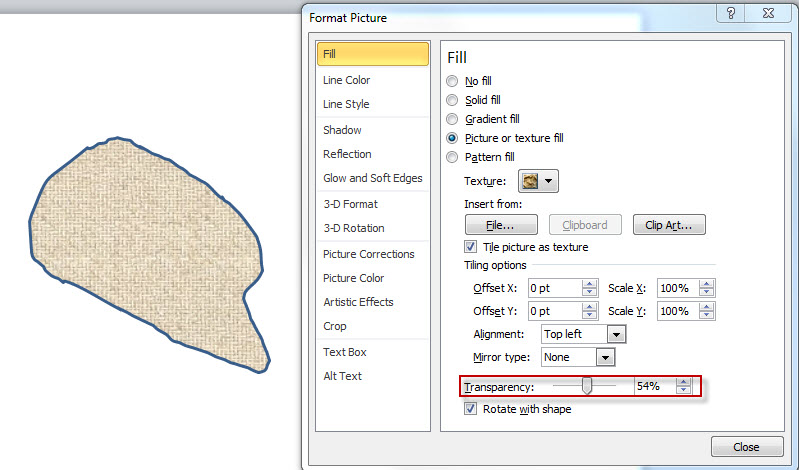Increase Scale X with the up arrow
Image resolution: width=799 pixels, height=470 pixels.
(x=706, y=284)
